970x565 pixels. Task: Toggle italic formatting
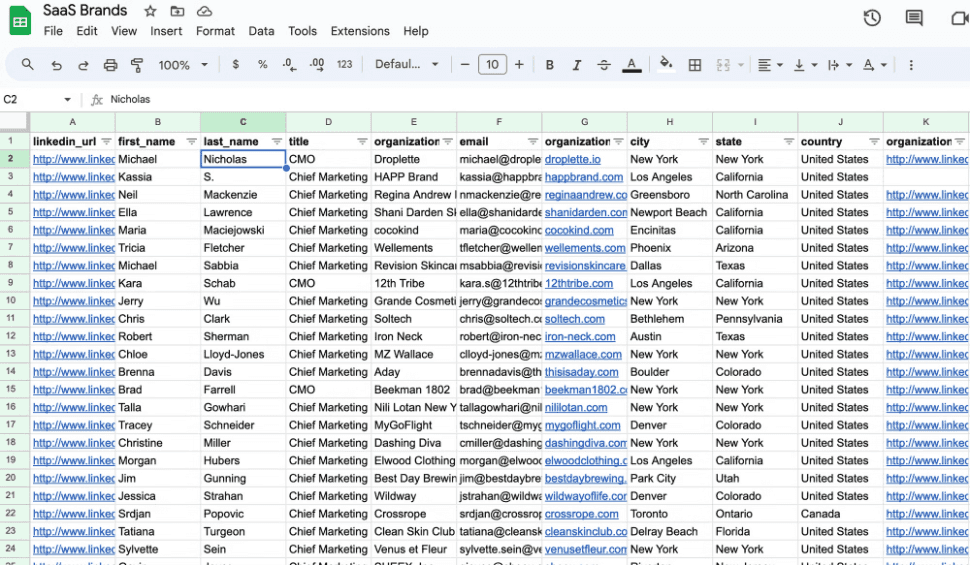tap(577, 65)
